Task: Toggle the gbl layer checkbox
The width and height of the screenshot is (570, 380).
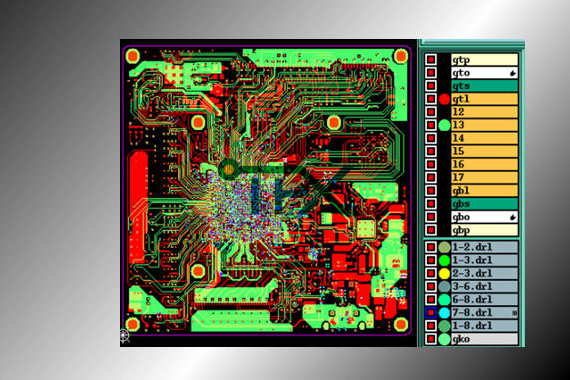Action: pos(431,191)
